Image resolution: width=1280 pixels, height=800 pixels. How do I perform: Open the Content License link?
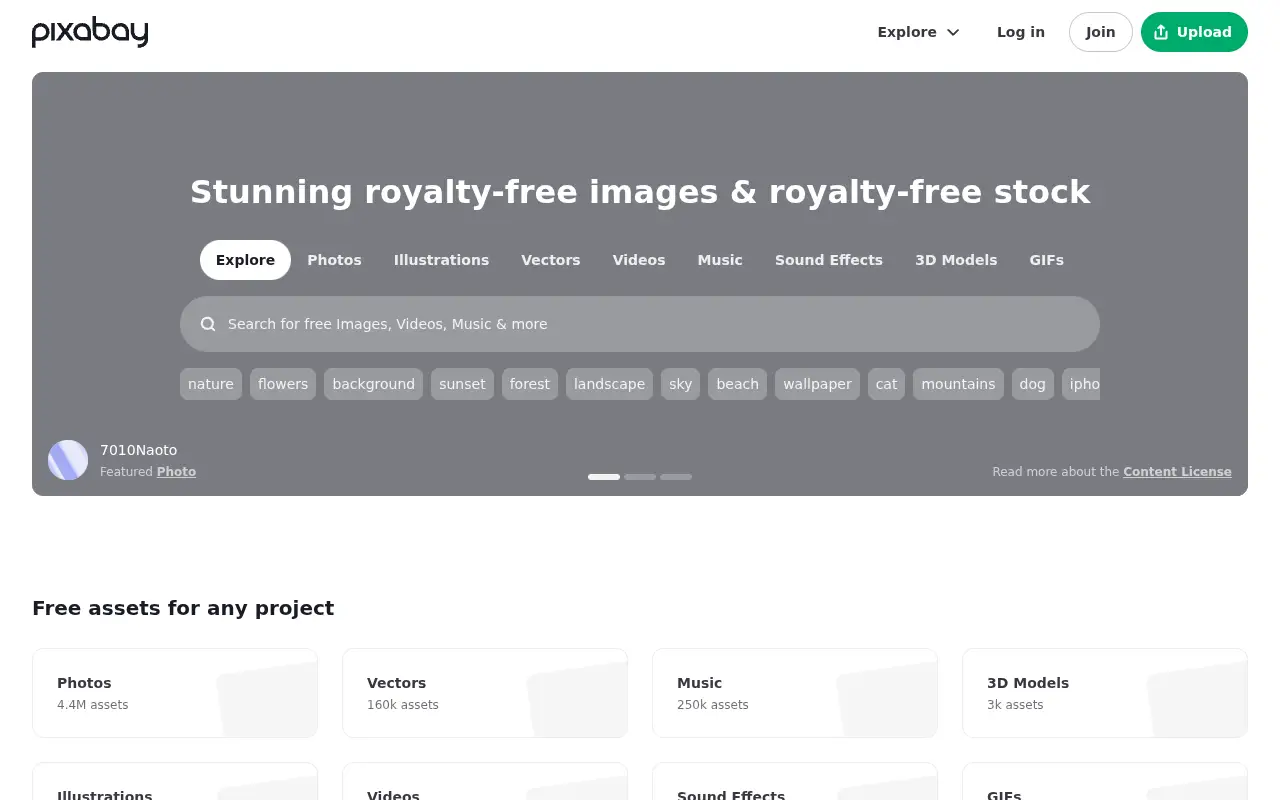coord(1177,472)
